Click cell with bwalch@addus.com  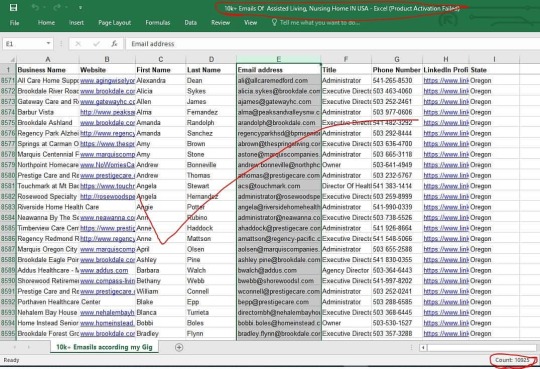coord(279,270)
